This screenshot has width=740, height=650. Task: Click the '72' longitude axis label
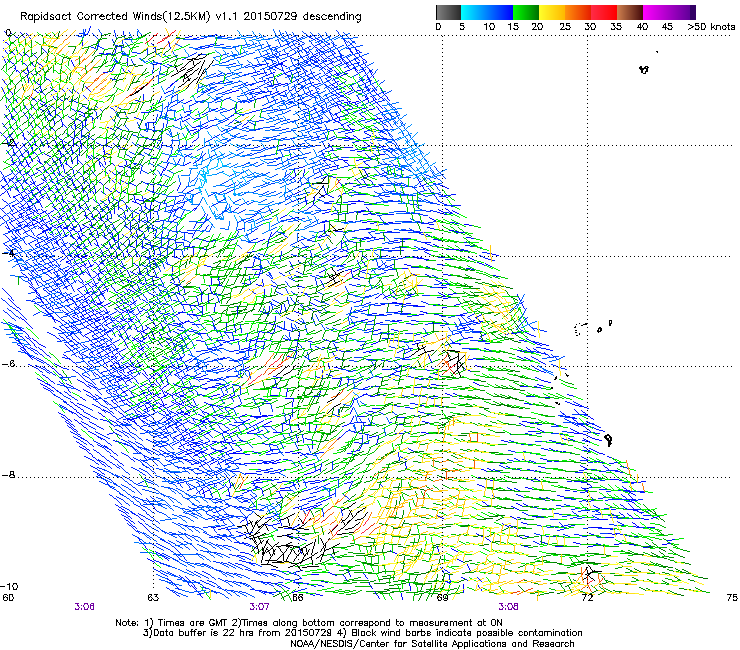587,598
